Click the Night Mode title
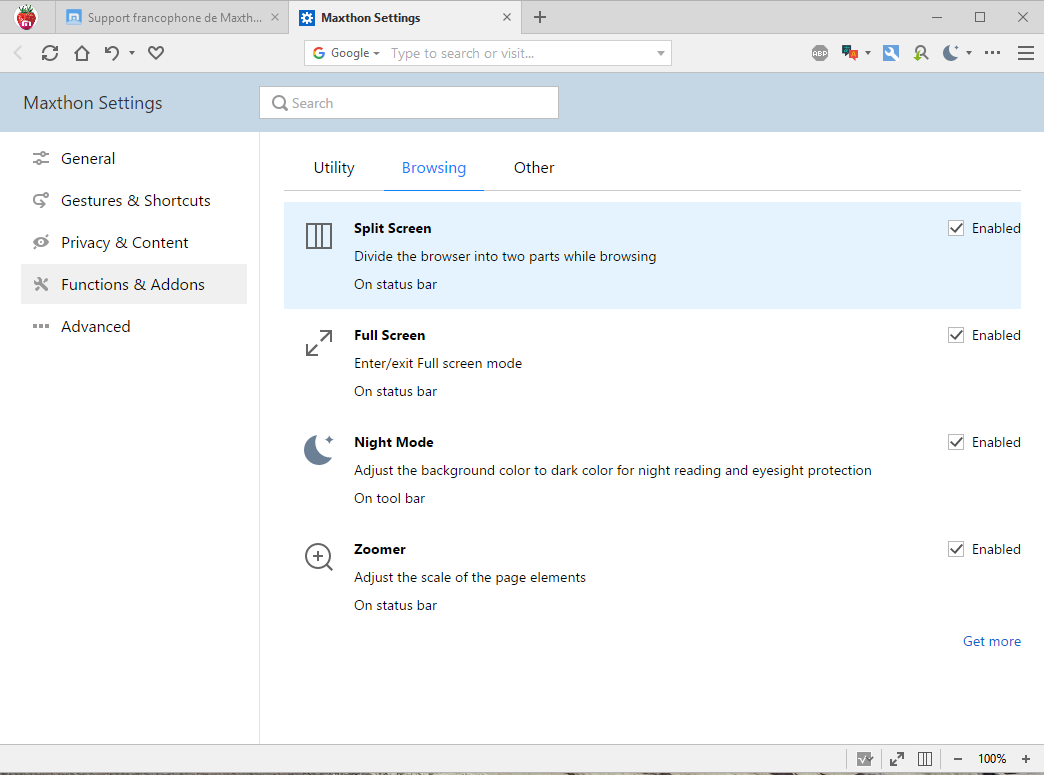This screenshot has height=775, width=1044. 393,442
